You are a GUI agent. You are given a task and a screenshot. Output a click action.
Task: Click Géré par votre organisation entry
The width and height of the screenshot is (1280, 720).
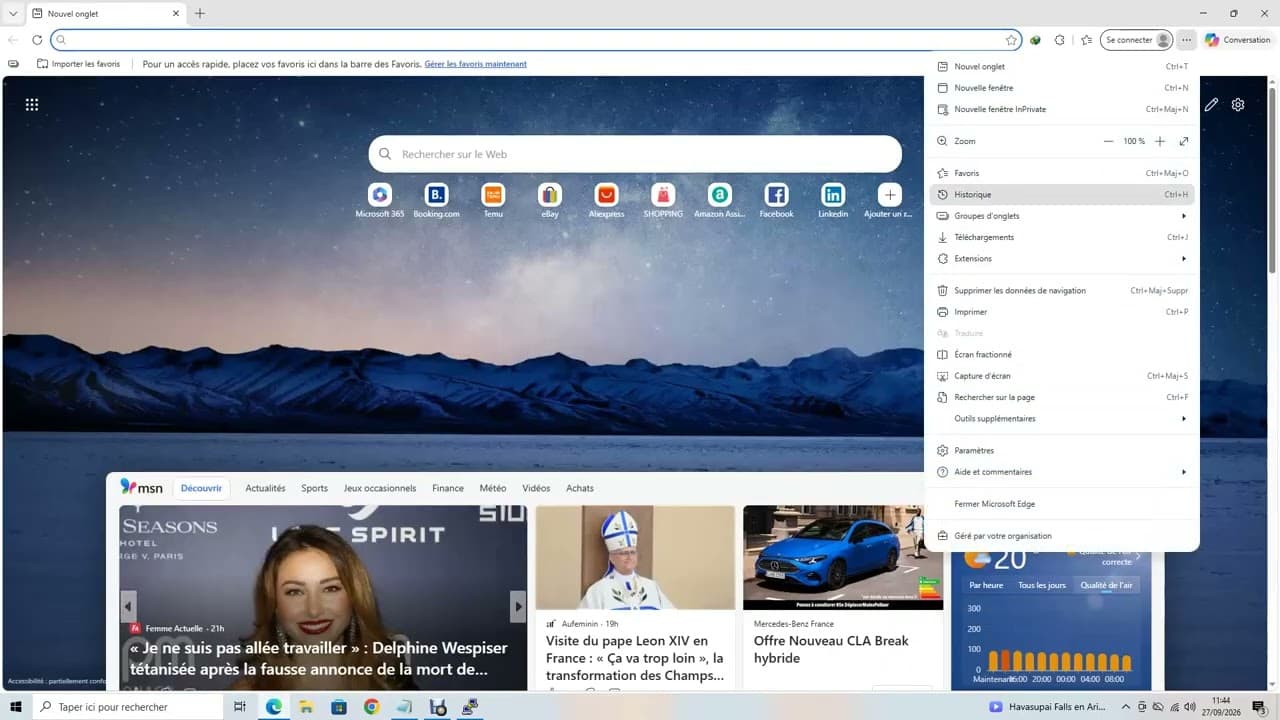[x=1062, y=536]
